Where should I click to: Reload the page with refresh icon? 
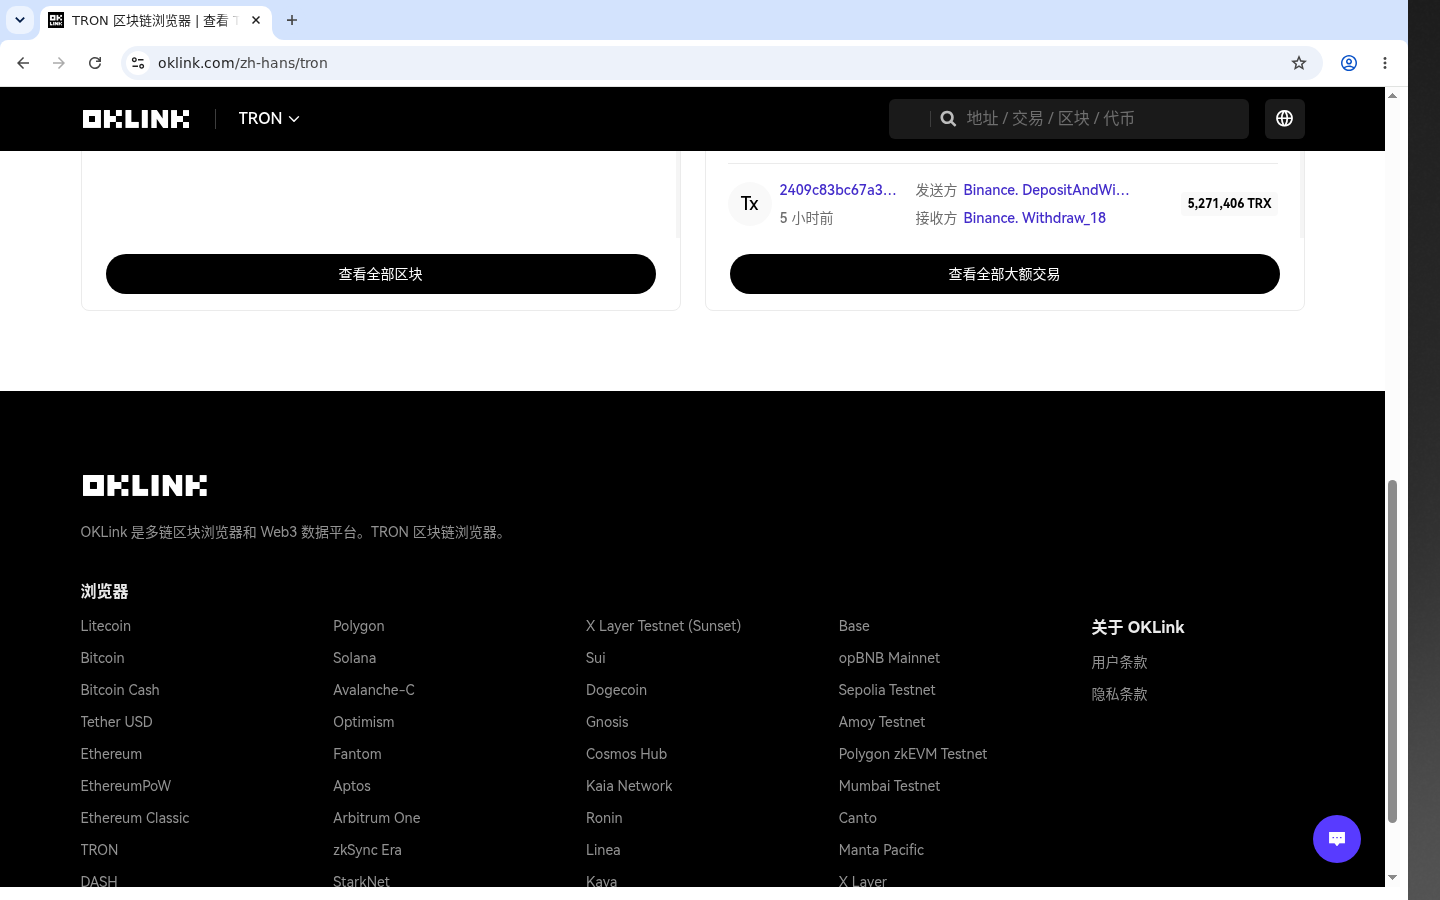tap(95, 63)
